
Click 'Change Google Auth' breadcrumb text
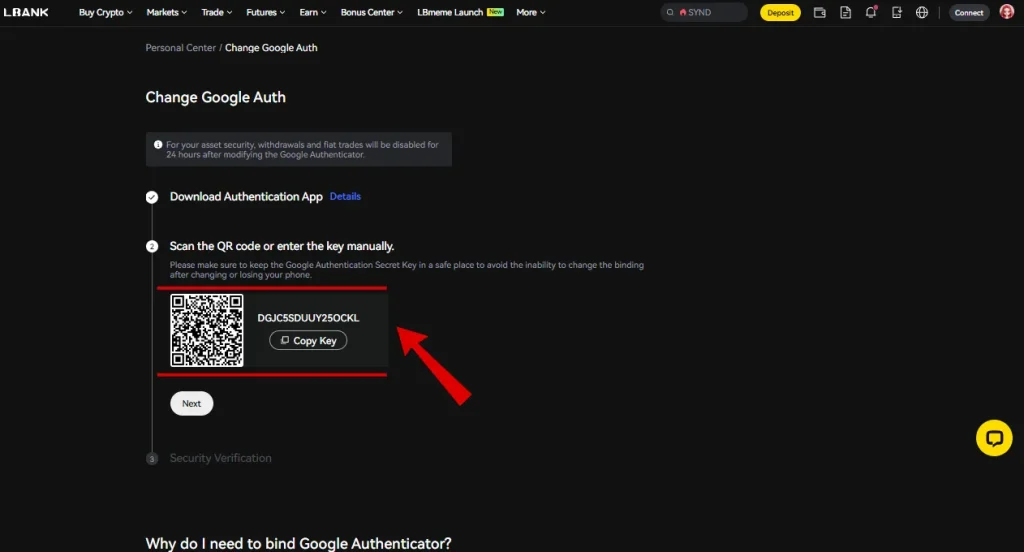pos(271,48)
